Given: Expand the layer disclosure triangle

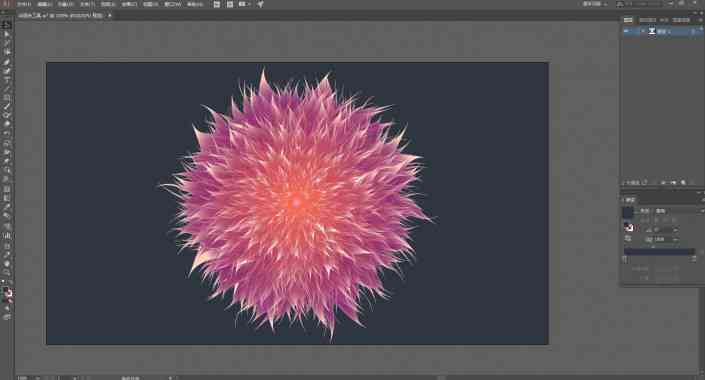Looking at the screenshot, I should pyautogui.click(x=643, y=31).
